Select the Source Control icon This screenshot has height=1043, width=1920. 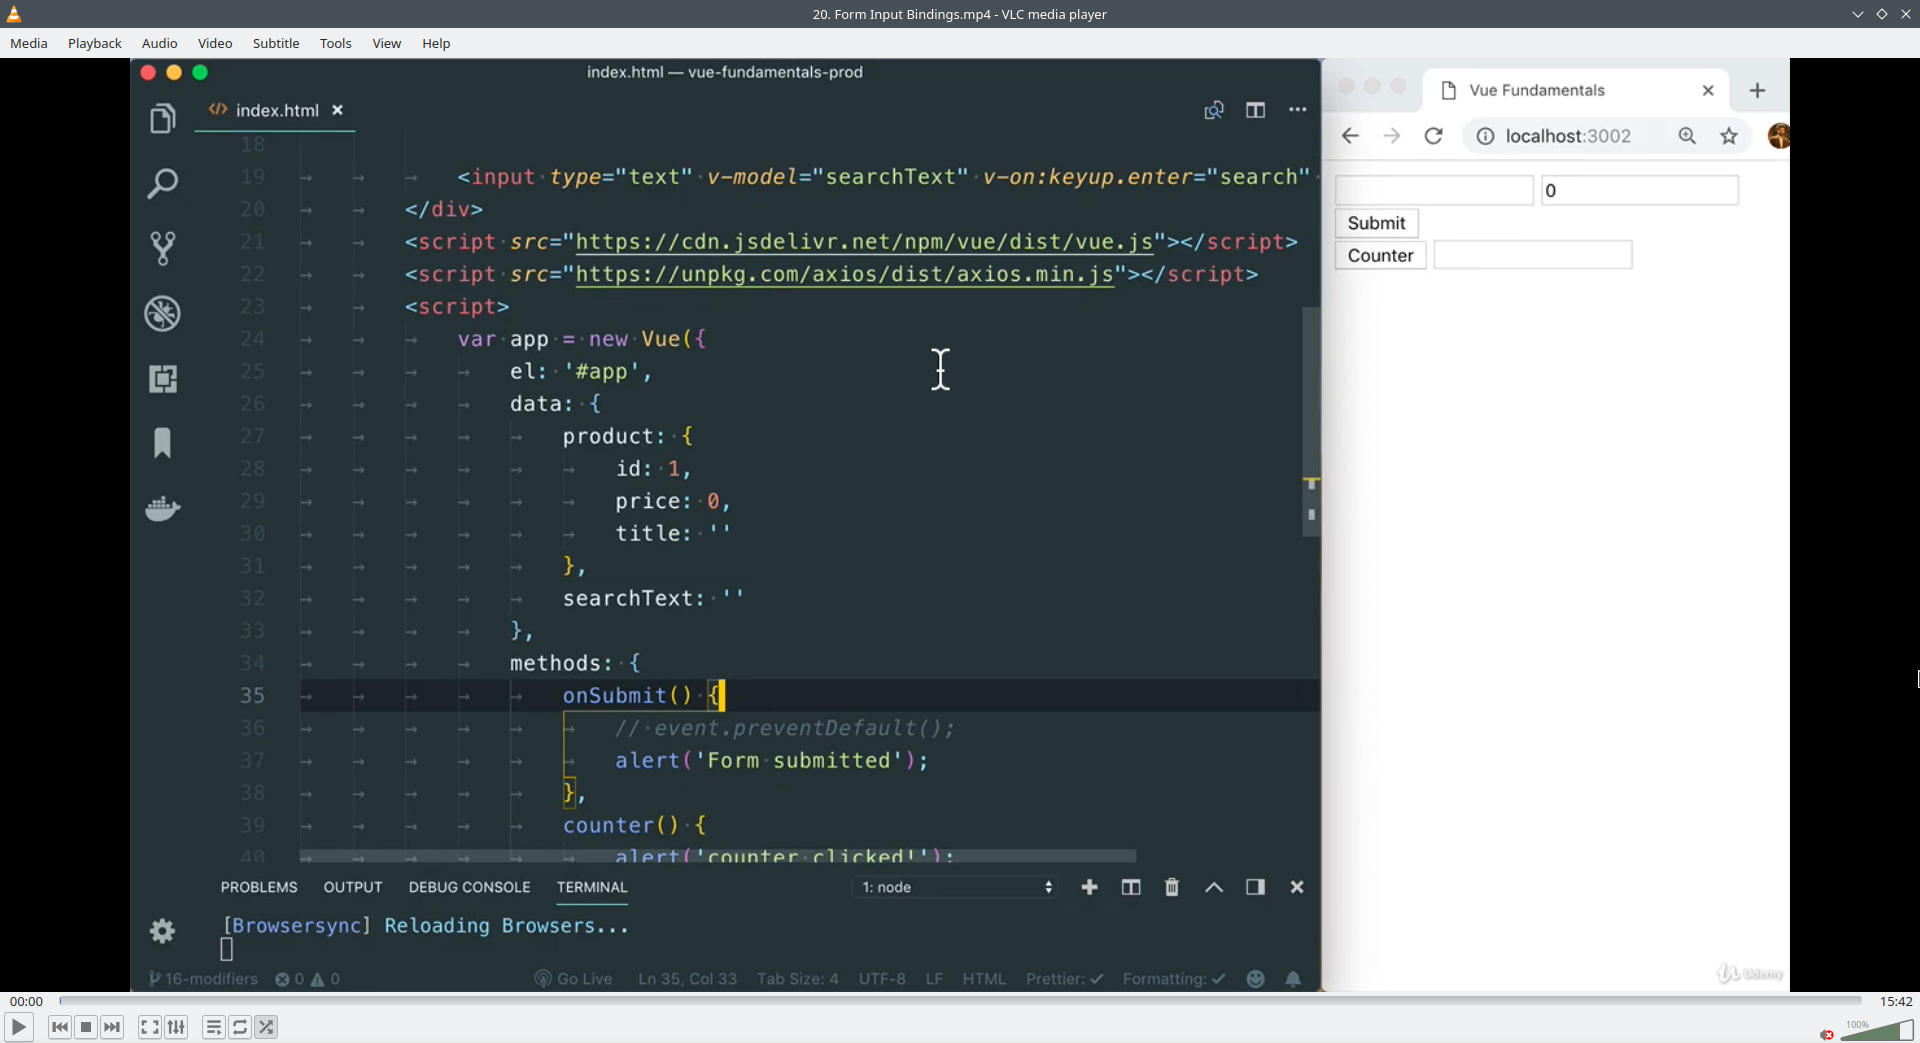click(163, 248)
